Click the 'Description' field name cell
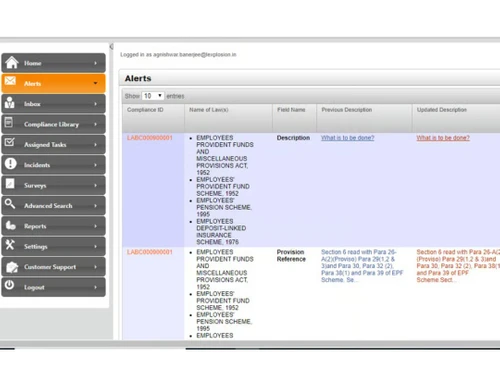The width and height of the screenshot is (500, 375). click(293, 138)
